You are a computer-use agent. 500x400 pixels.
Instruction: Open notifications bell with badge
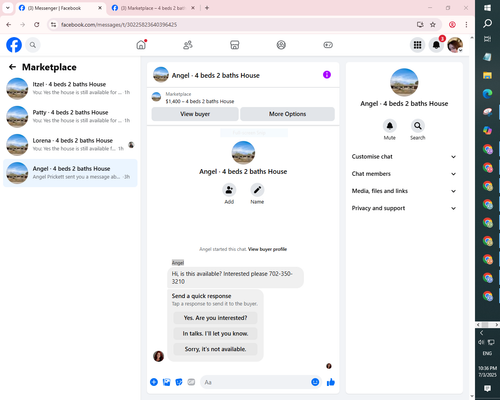coord(436,45)
